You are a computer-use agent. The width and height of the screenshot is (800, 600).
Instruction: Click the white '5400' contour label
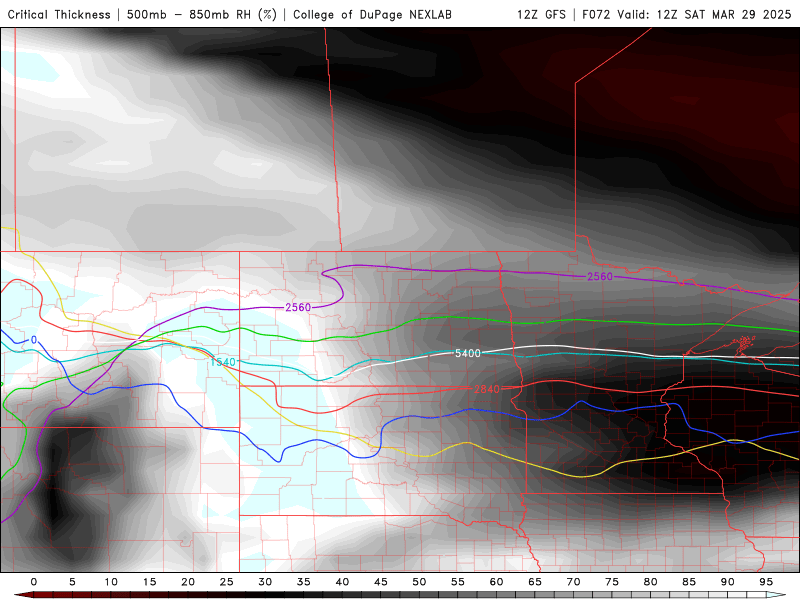point(468,353)
